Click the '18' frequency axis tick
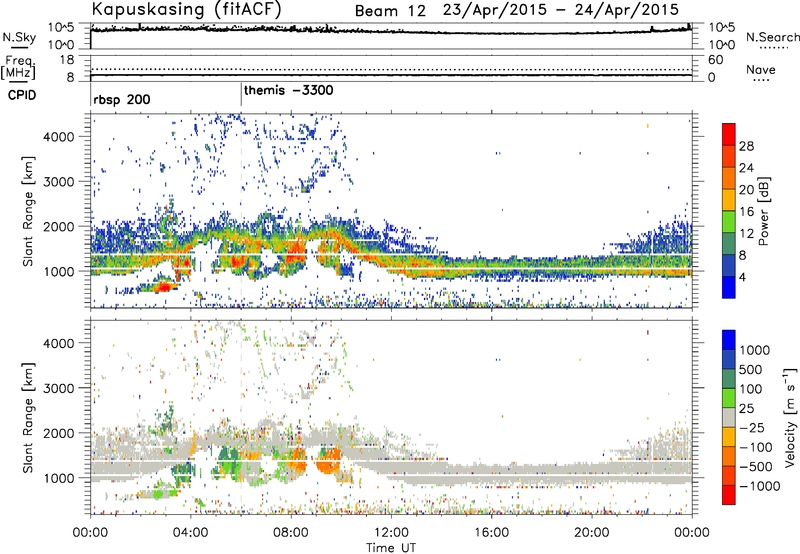 [x=67, y=60]
